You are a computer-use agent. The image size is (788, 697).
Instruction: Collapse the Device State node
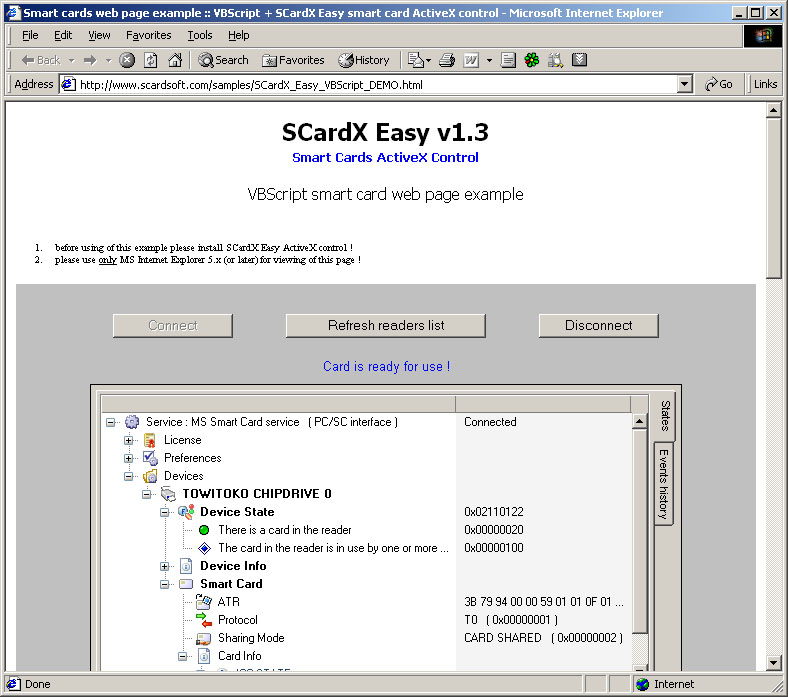click(x=164, y=512)
